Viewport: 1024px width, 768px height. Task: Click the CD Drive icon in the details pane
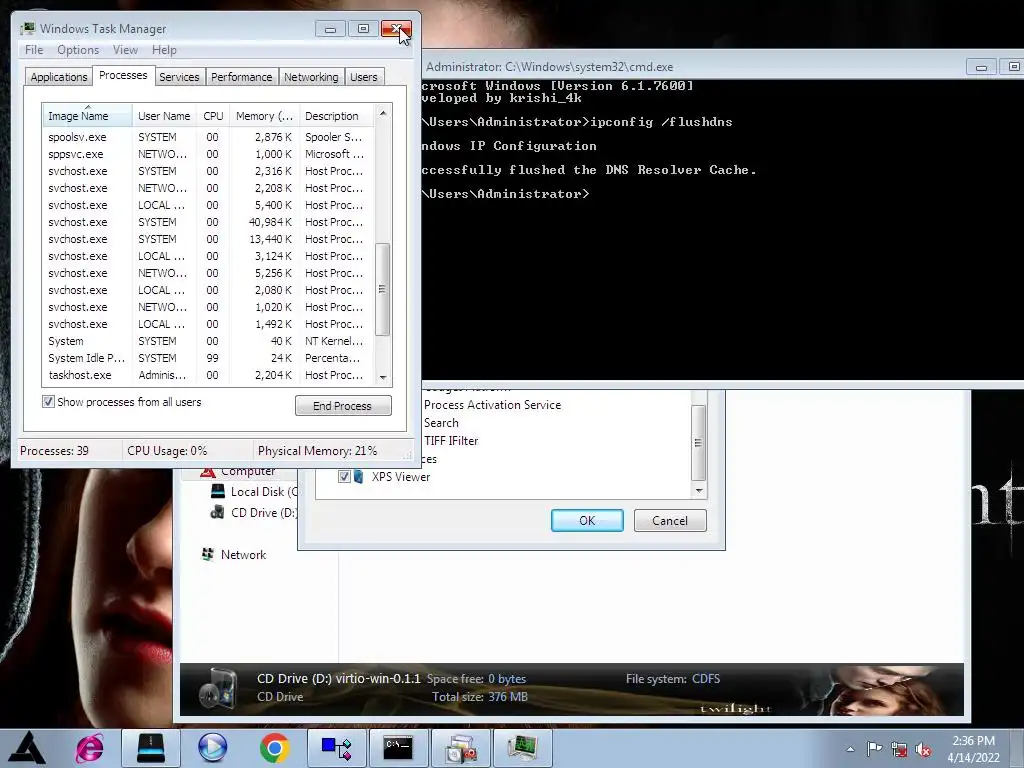(x=218, y=688)
